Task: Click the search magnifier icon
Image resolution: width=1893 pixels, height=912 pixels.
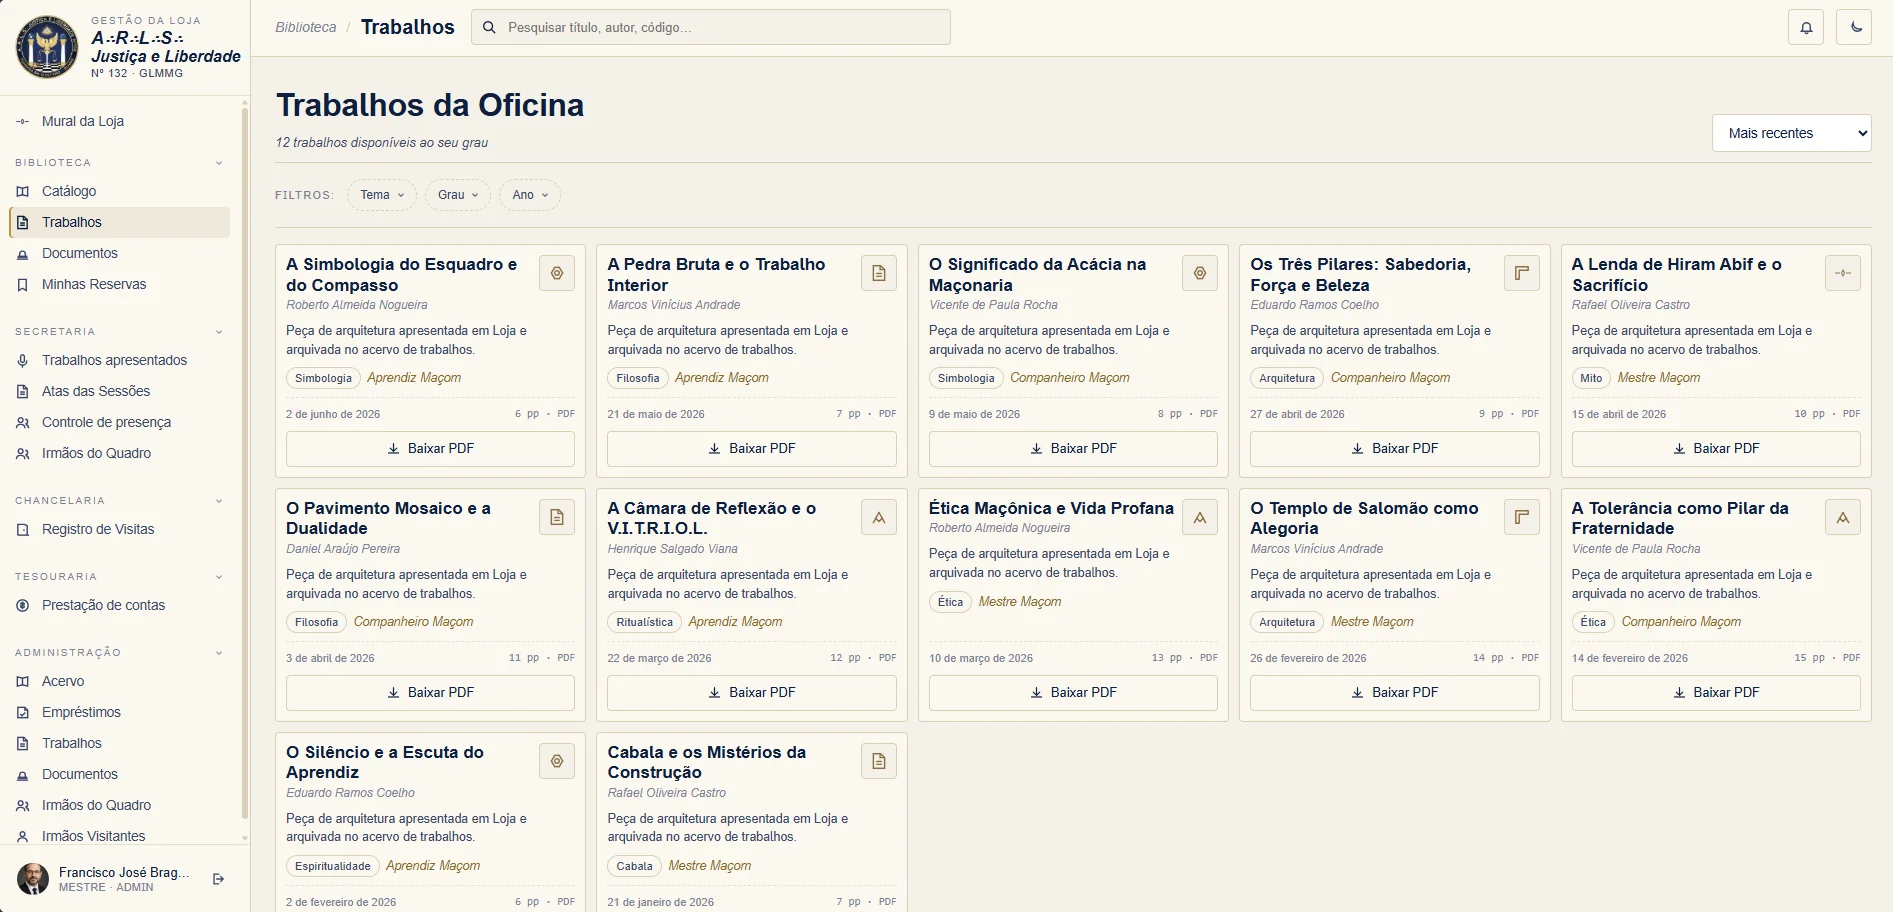Action: click(489, 28)
